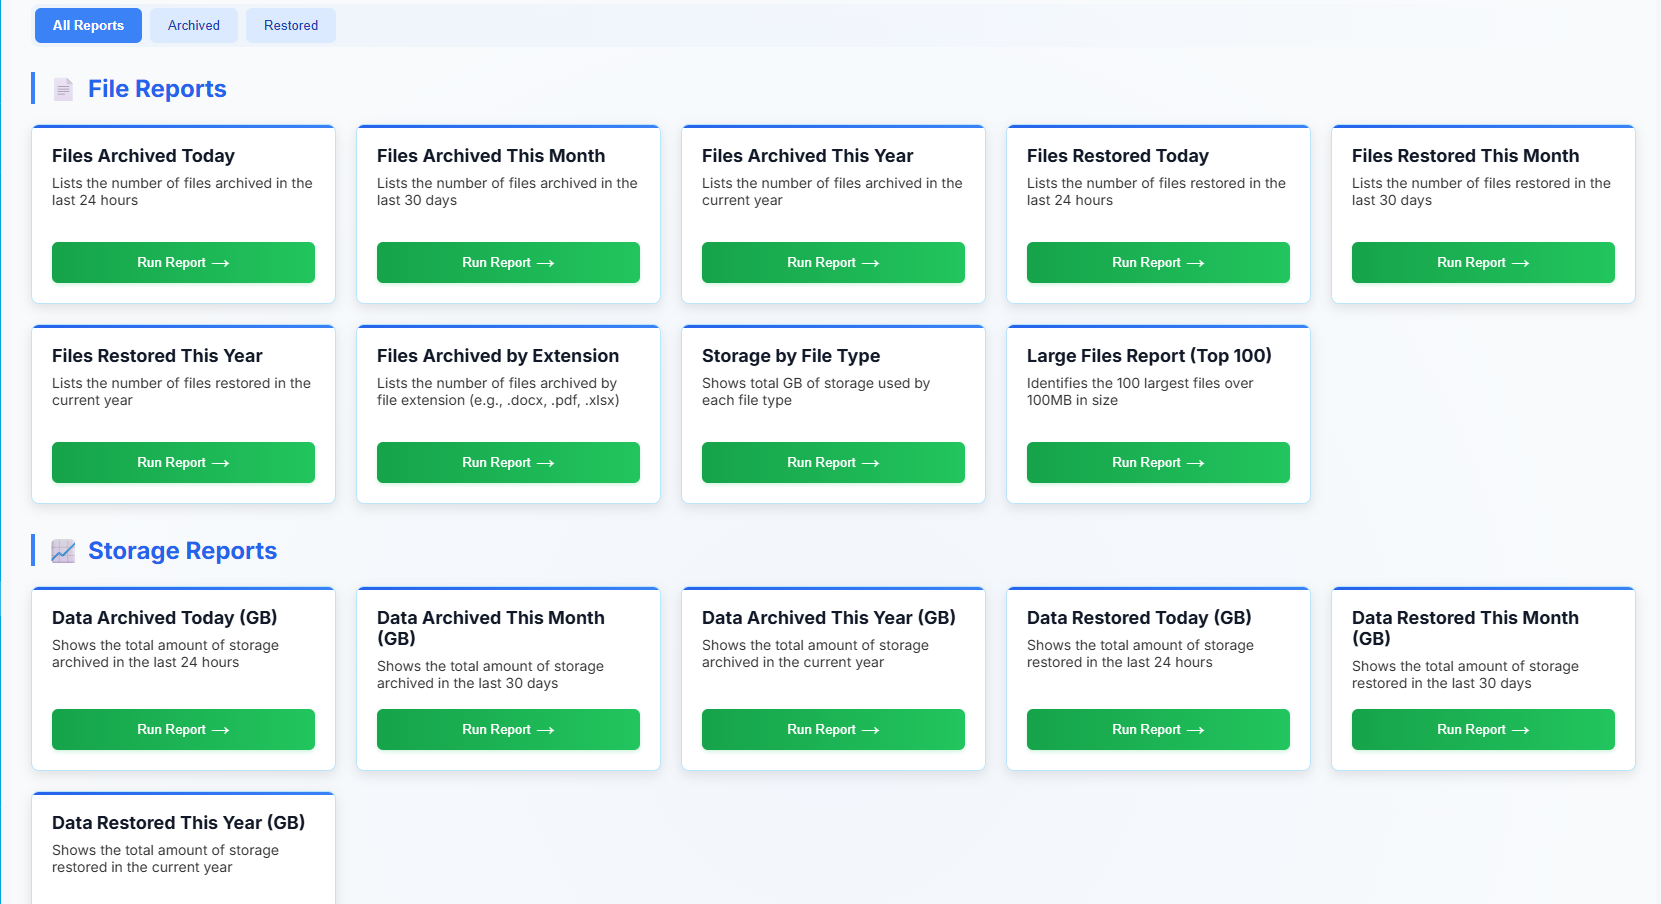Run the Files Restored Today report
The height and width of the screenshot is (904, 1661).
[x=1158, y=262]
